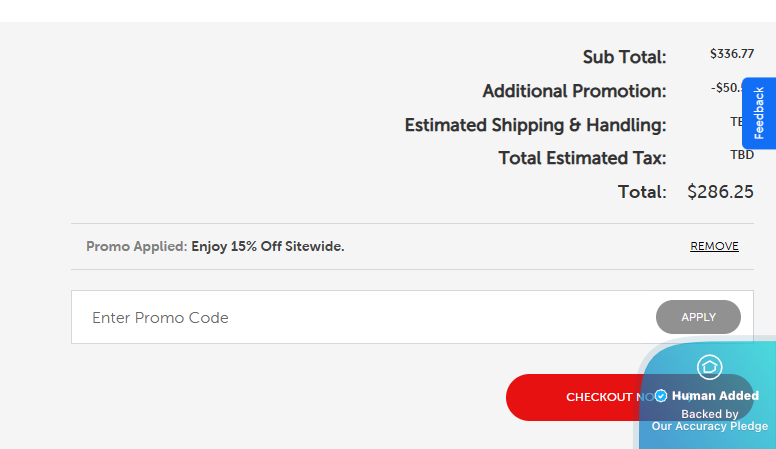Click the house-shaped badge icon above Human Added
The height and width of the screenshot is (449, 776).
(x=709, y=367)
